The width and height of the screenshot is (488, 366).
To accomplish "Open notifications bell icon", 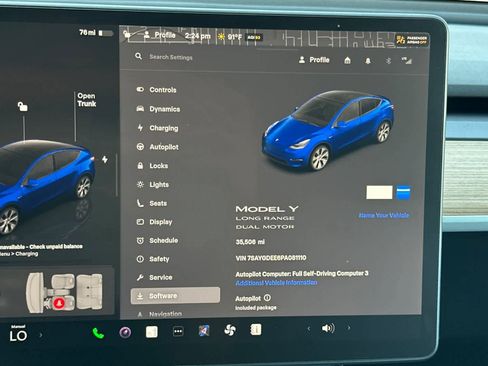I will [368, 61].
